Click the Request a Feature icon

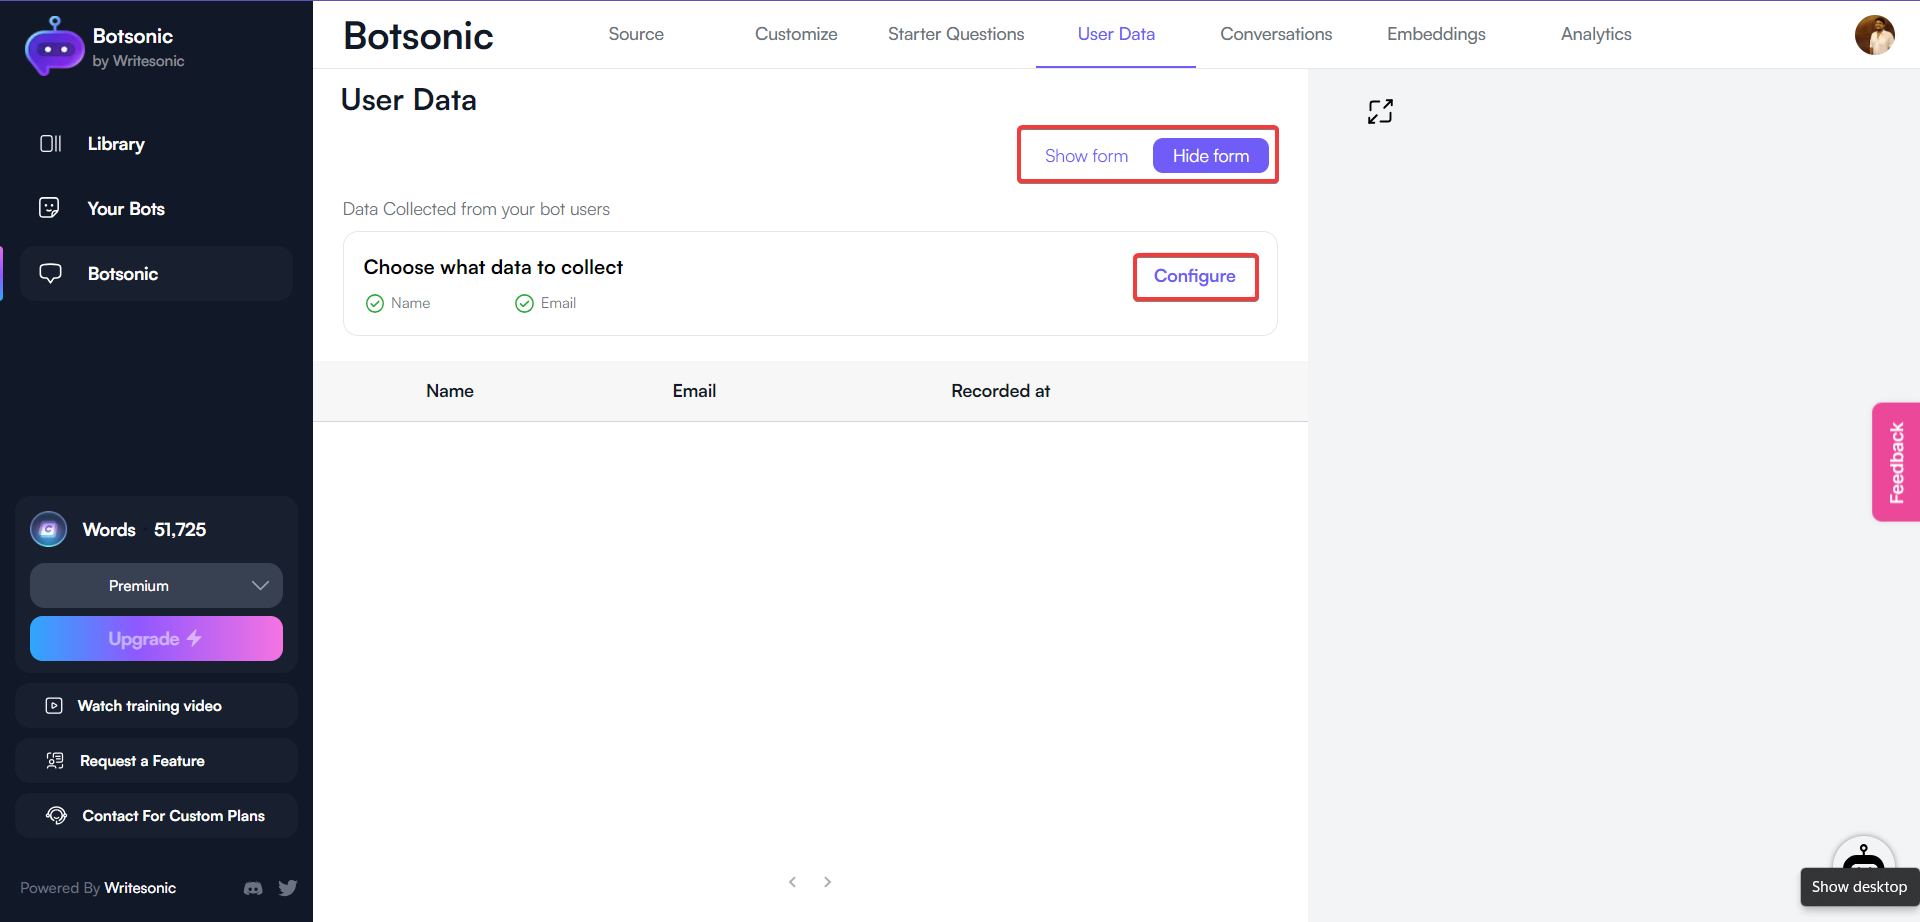(55, 760)
